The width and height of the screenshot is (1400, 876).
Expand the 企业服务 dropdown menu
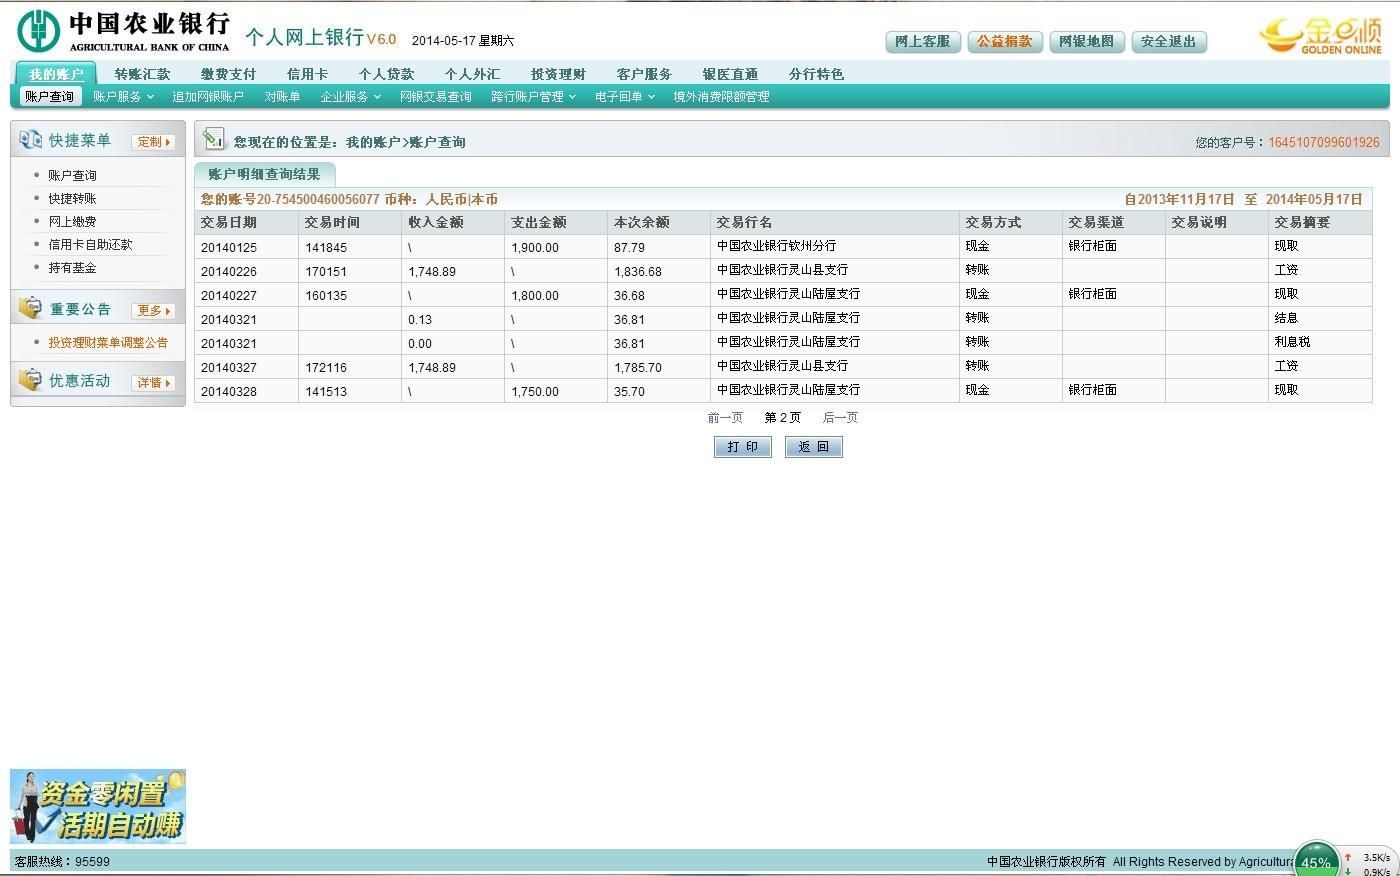click(x=350, y=97)
